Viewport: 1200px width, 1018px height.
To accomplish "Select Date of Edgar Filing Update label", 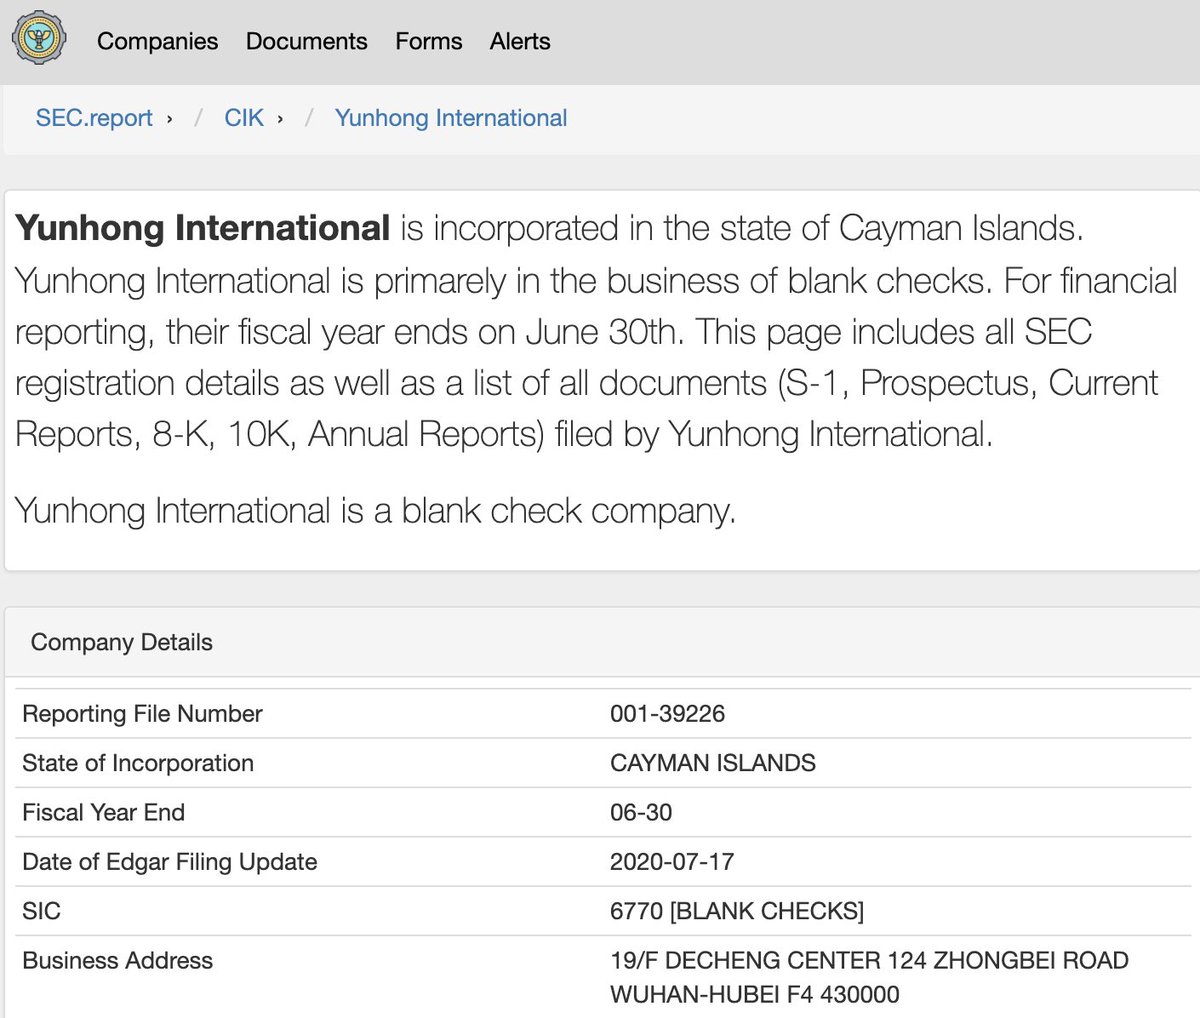I will 170,862.
